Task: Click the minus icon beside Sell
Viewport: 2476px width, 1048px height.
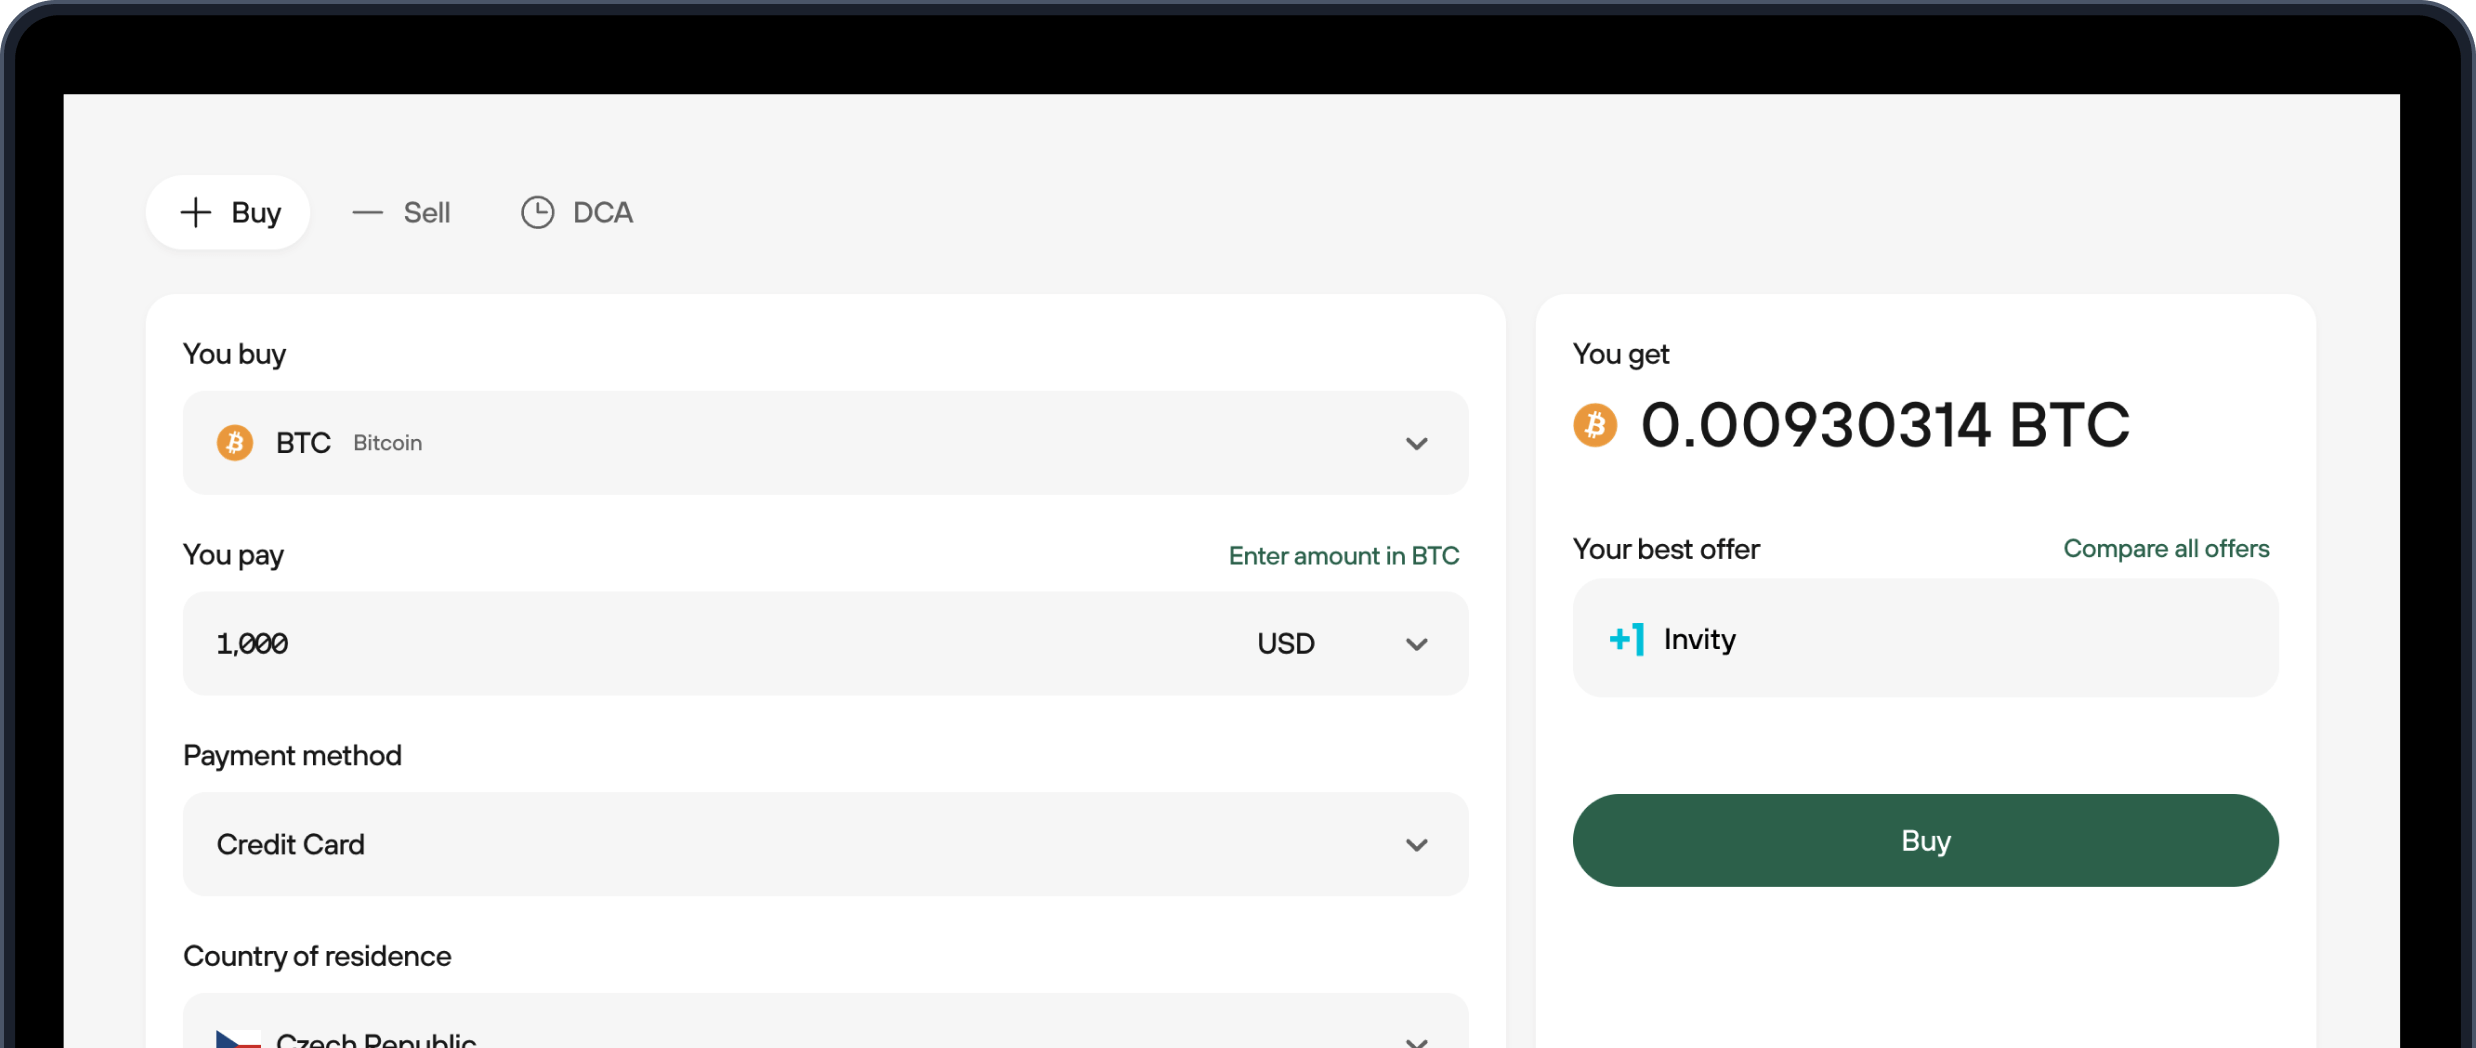Action: 367,212
